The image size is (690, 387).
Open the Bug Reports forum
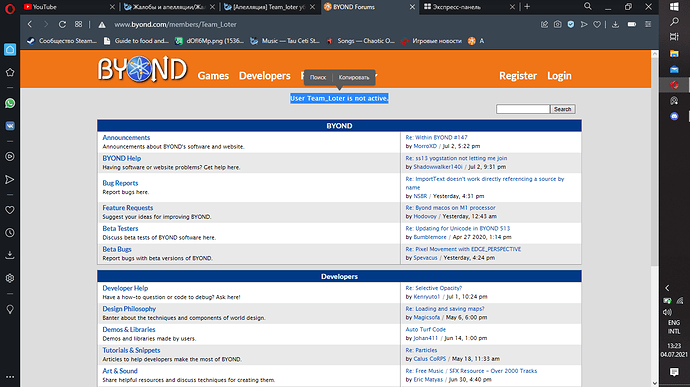120,183
